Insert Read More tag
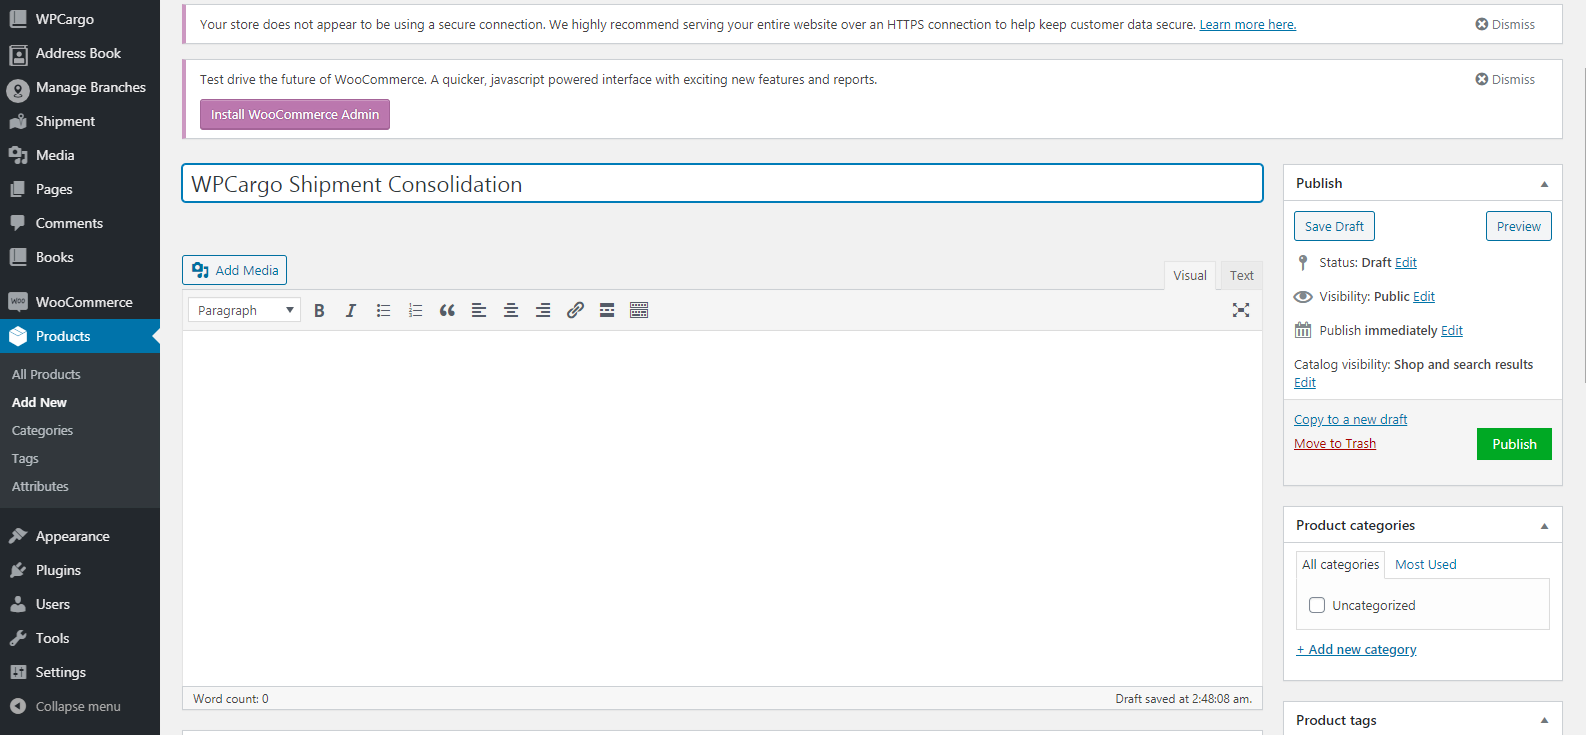This screenshot has height=735, width=1586. 607,311
